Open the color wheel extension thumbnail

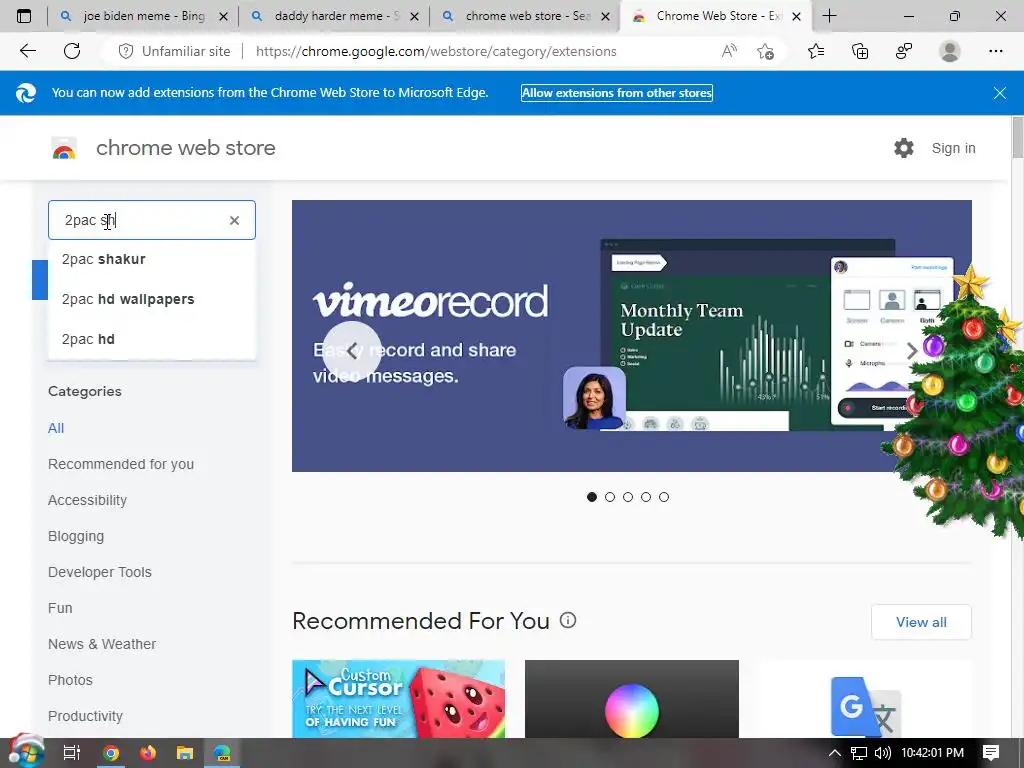click(632, 699)
